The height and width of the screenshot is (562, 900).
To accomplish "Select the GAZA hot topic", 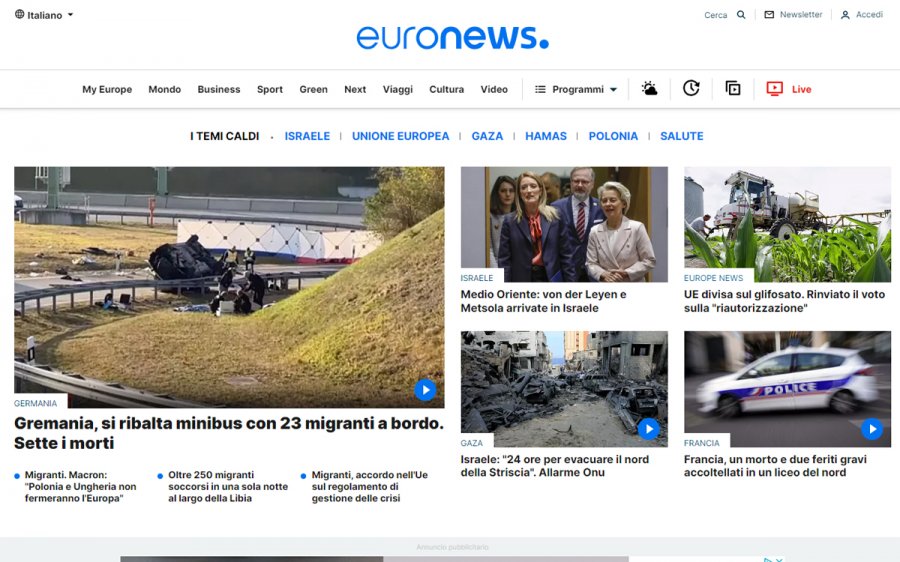I will coord(487,136).
